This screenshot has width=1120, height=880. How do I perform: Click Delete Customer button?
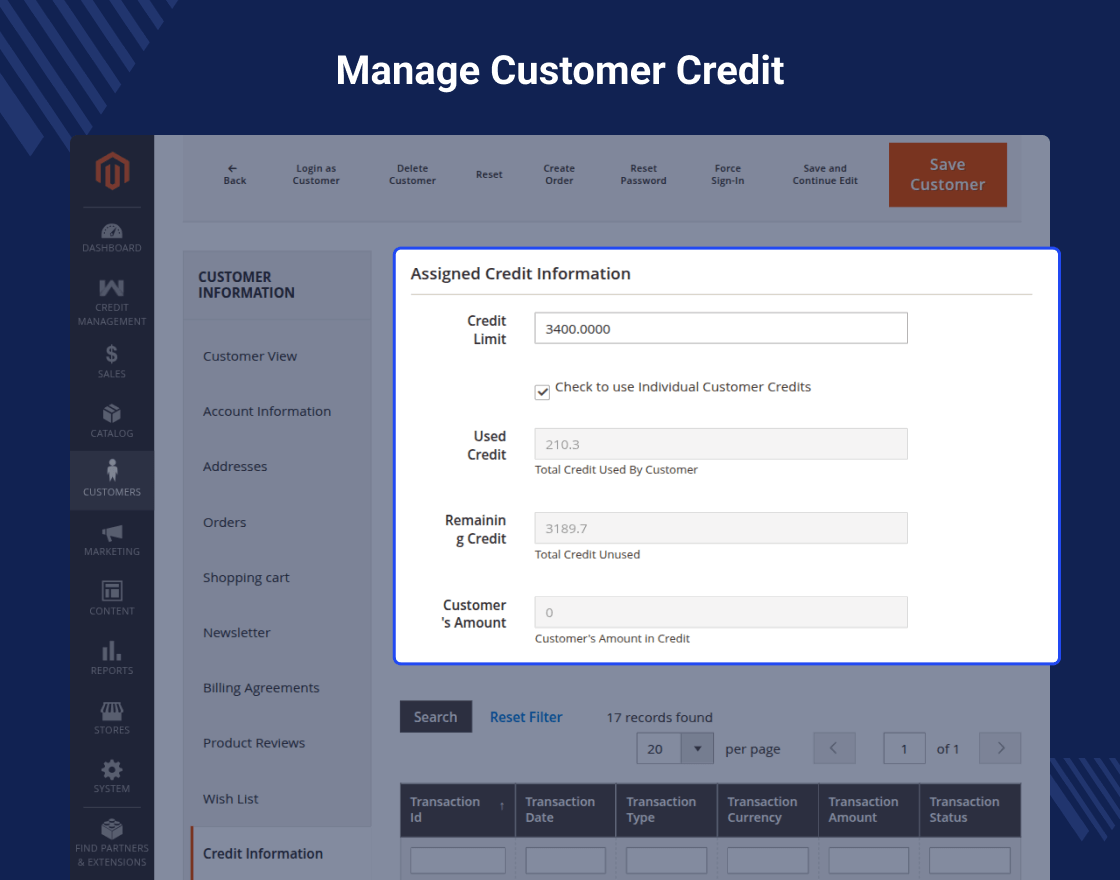point(412,174)
